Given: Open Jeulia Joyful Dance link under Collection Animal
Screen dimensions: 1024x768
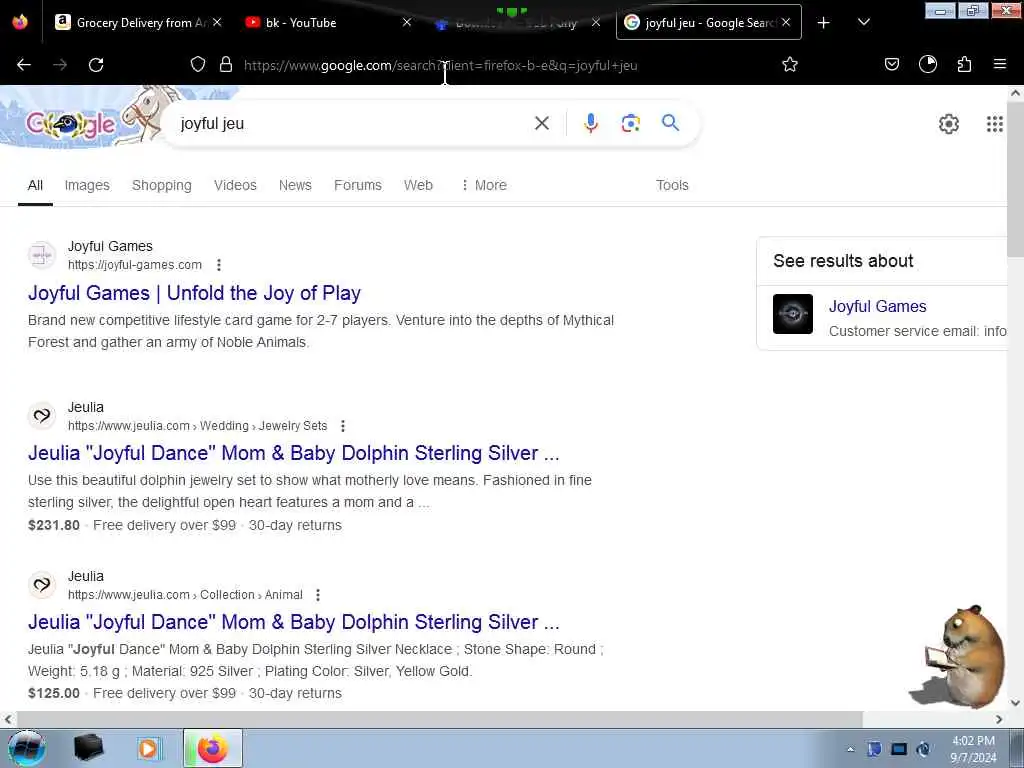Looking at the screenshot, I should click(x=293, y=622).
